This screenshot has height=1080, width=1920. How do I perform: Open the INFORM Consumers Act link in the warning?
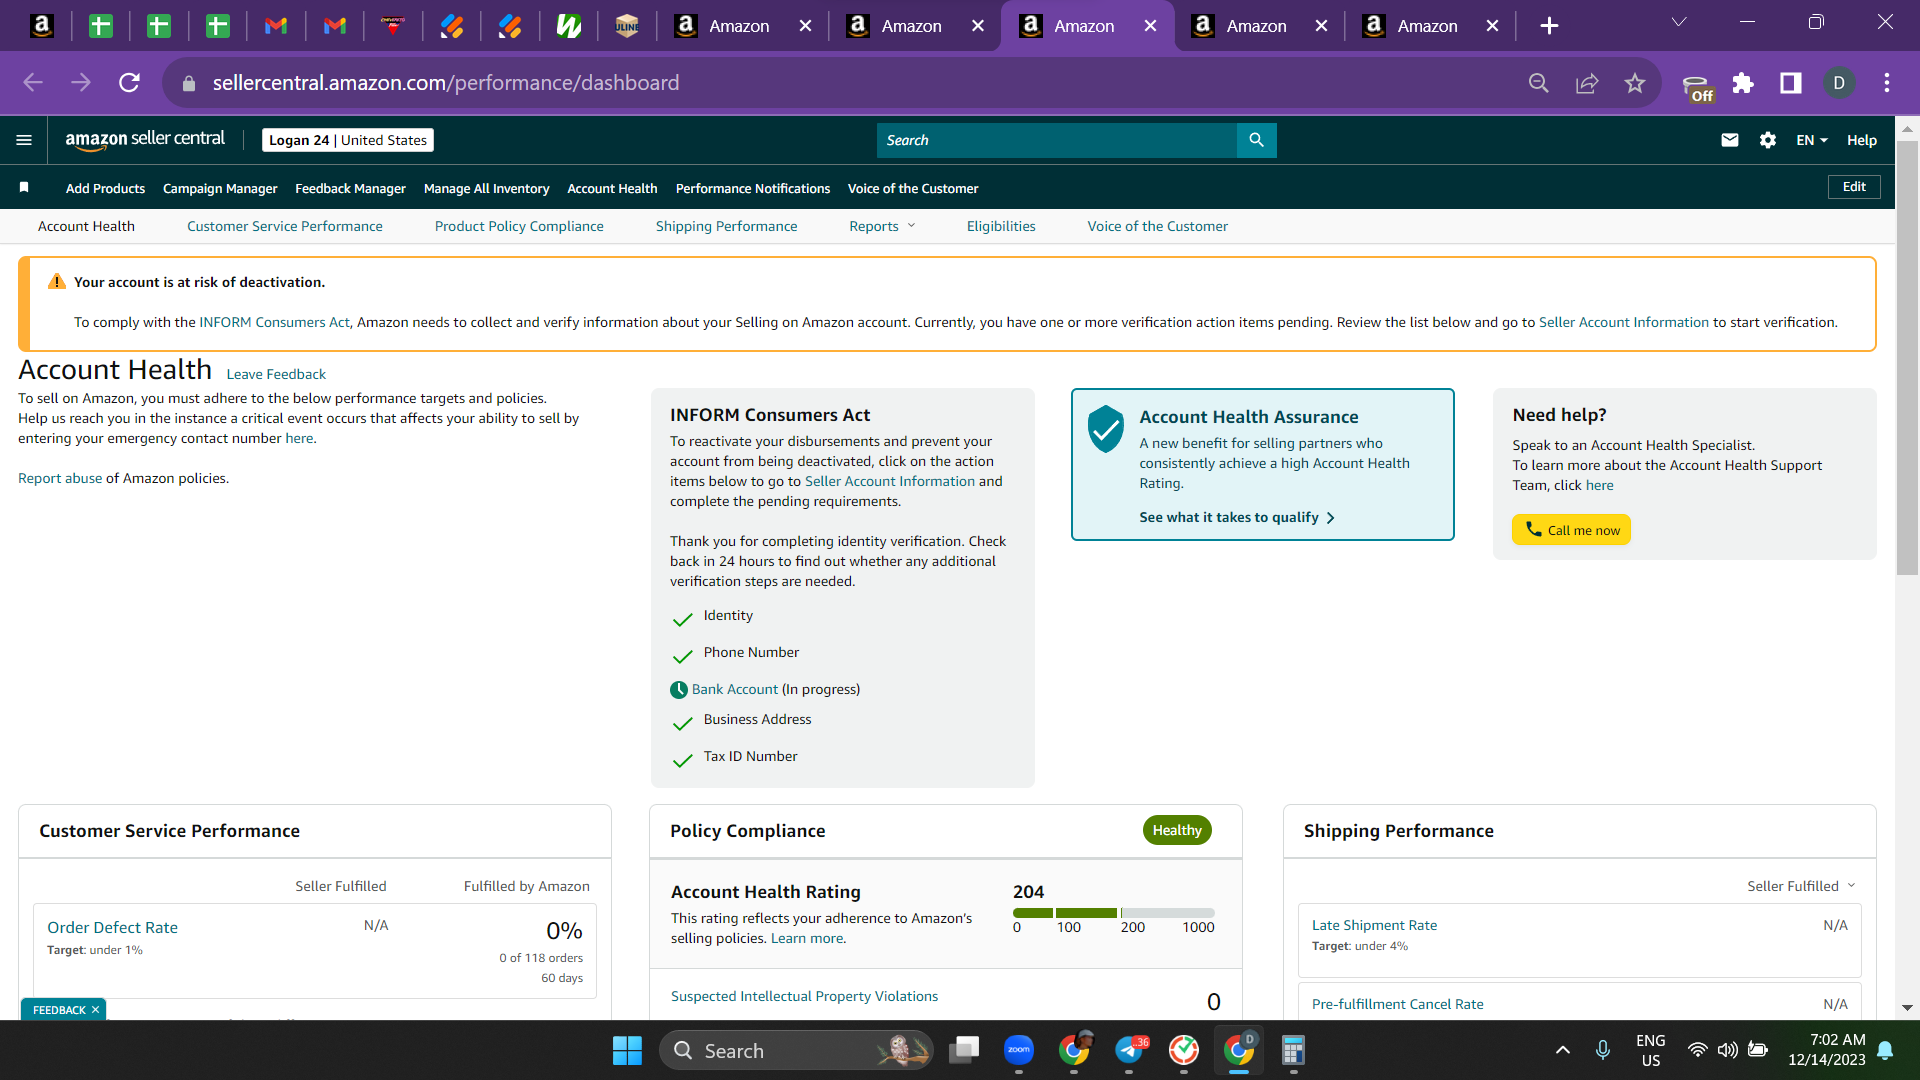click(x=274, y=322)
